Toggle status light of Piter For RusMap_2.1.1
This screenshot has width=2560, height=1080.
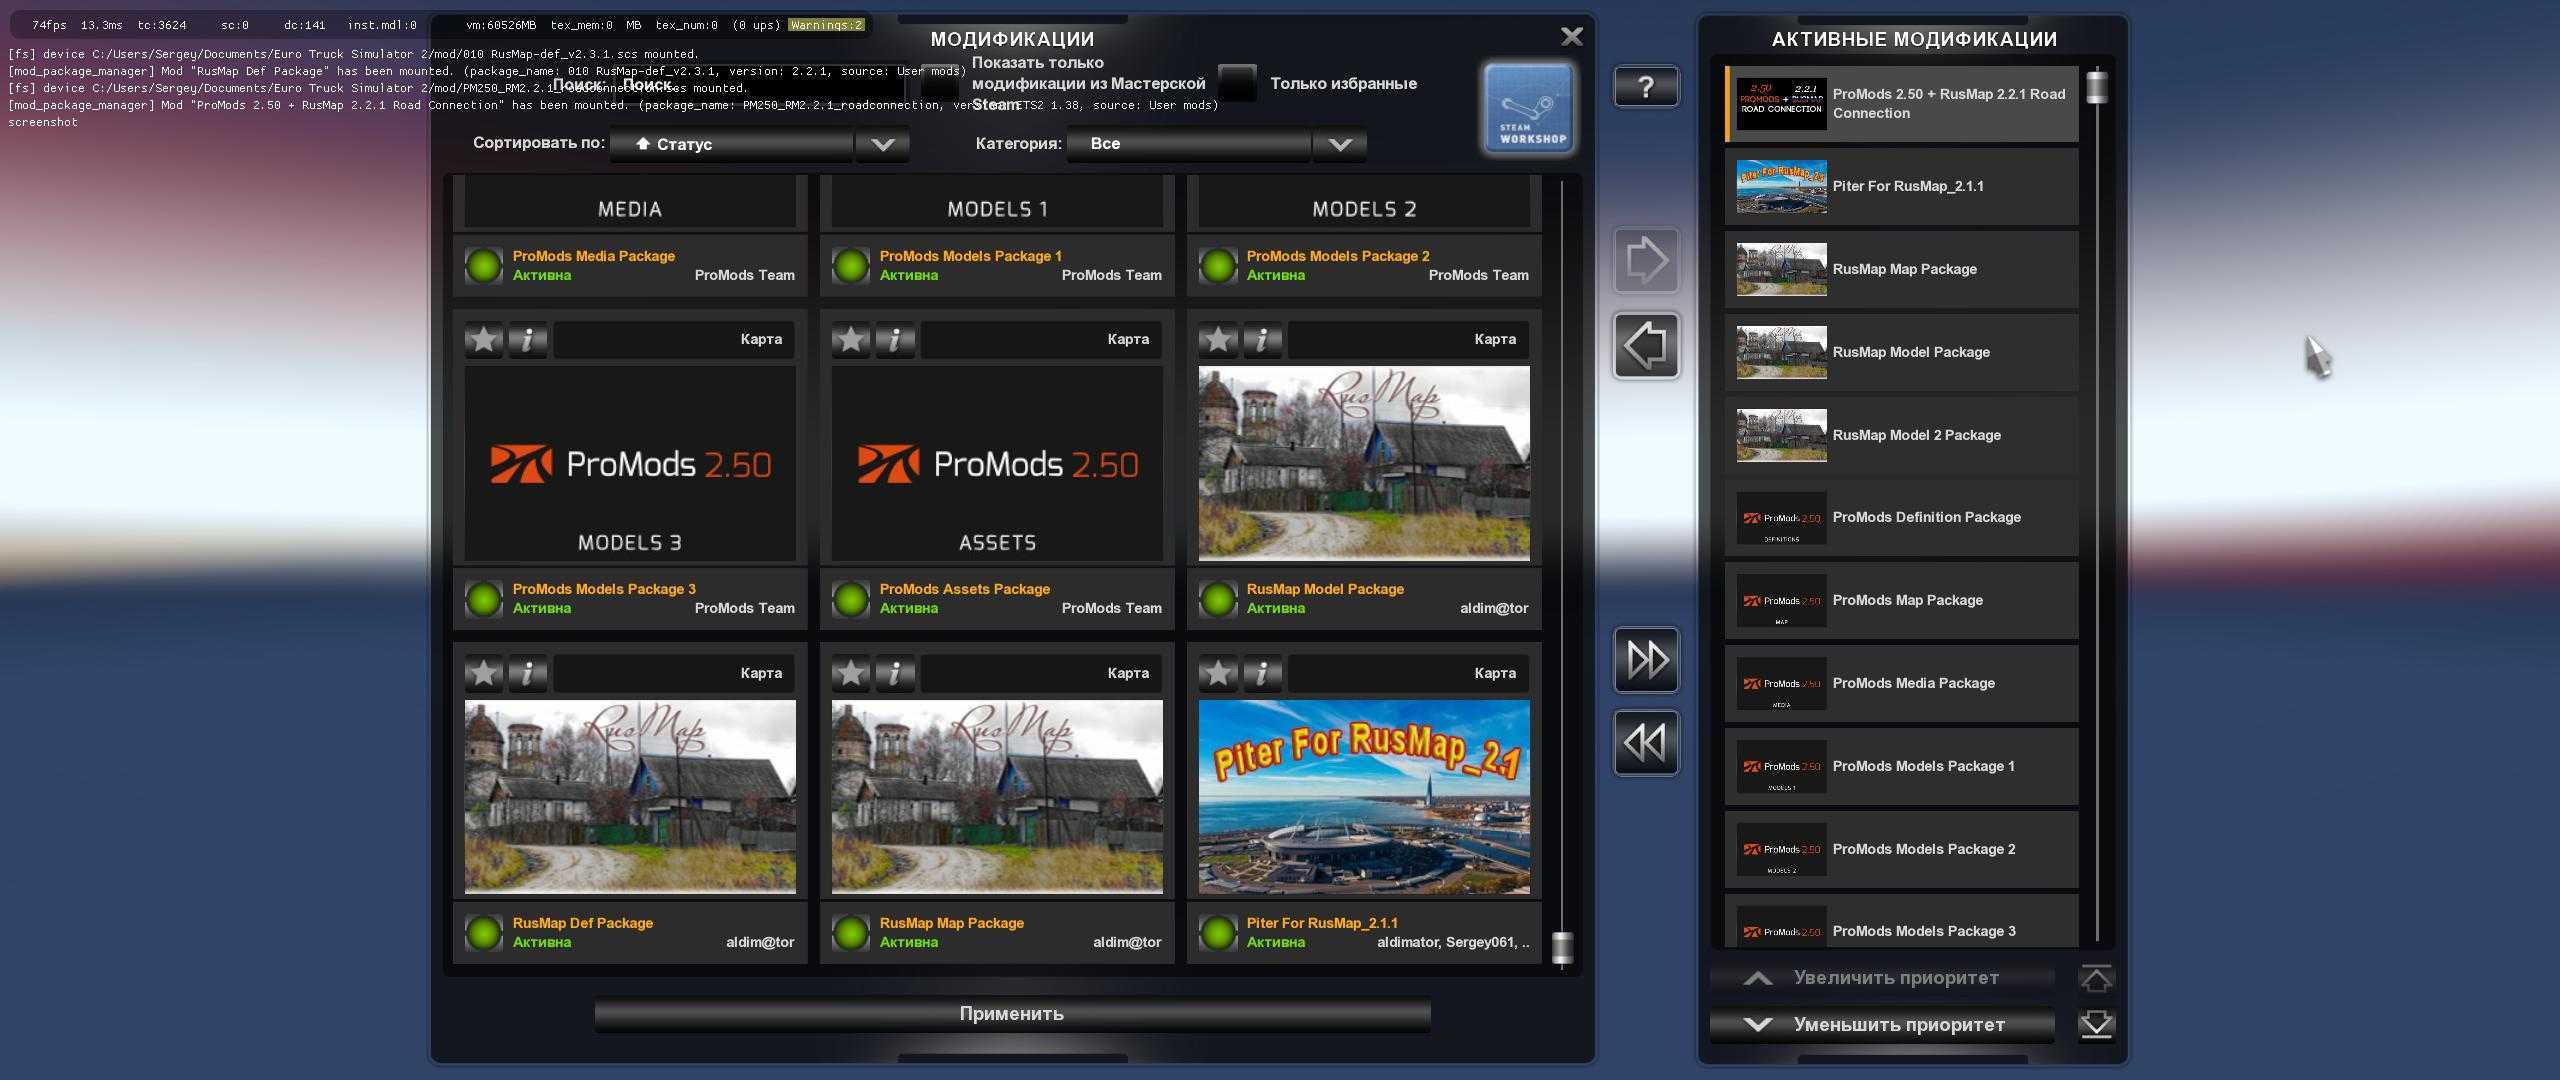point(1218,933)
